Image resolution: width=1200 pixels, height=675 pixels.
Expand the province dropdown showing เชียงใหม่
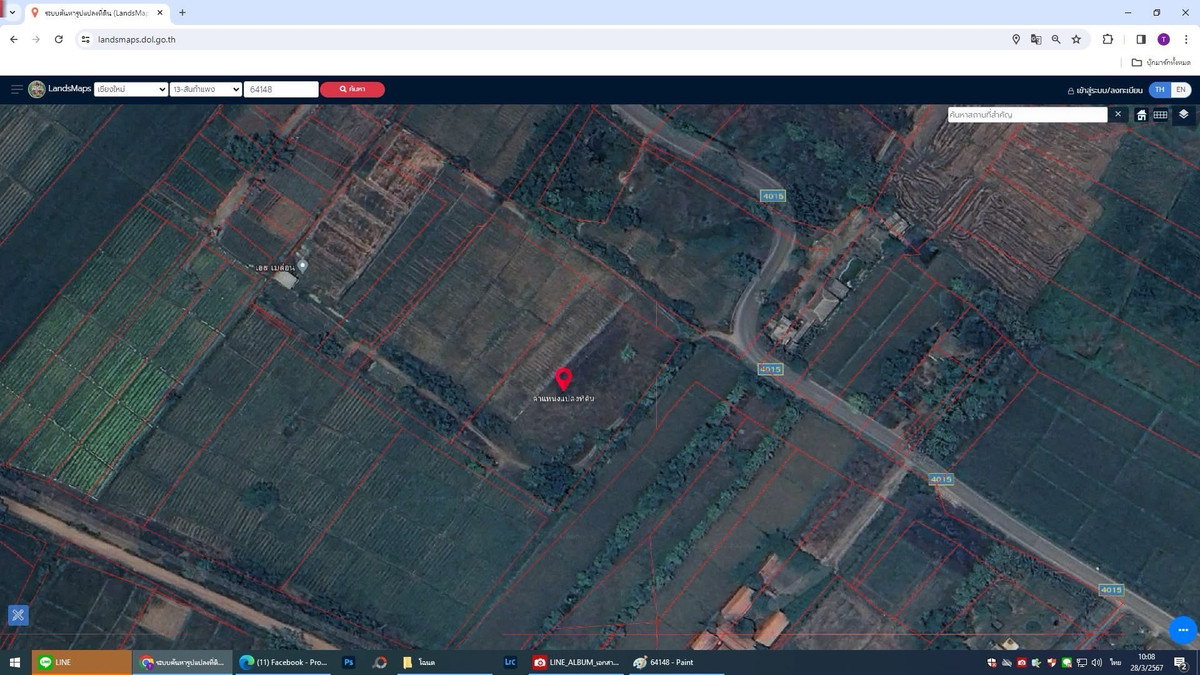pos(130,89)
